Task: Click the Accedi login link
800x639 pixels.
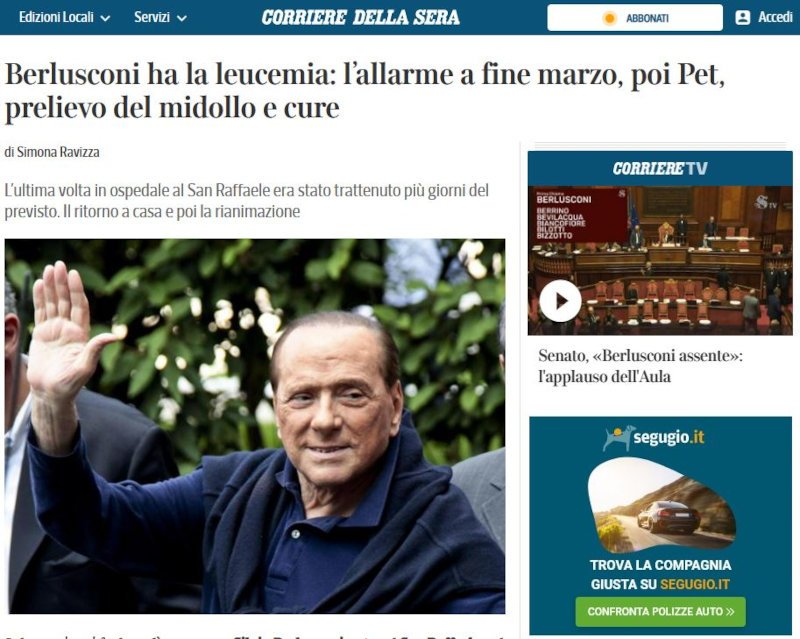Action: tap(774, 17)
